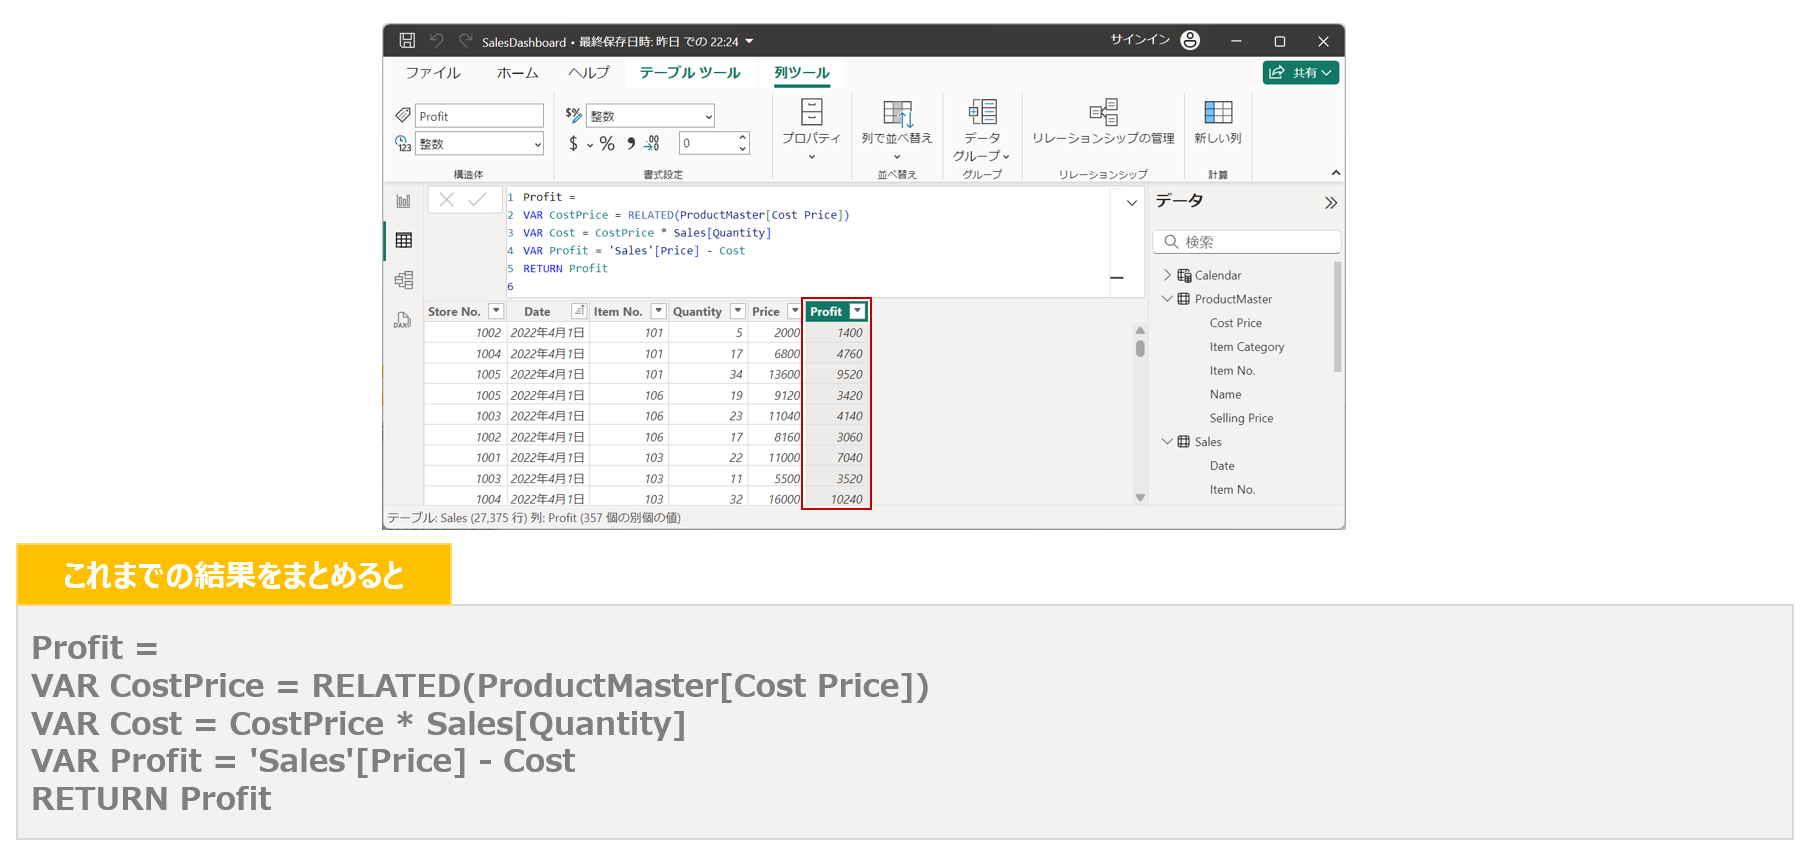Open the format (整数) dropdown
The image size is (1802, 861).
click(651, 116)
